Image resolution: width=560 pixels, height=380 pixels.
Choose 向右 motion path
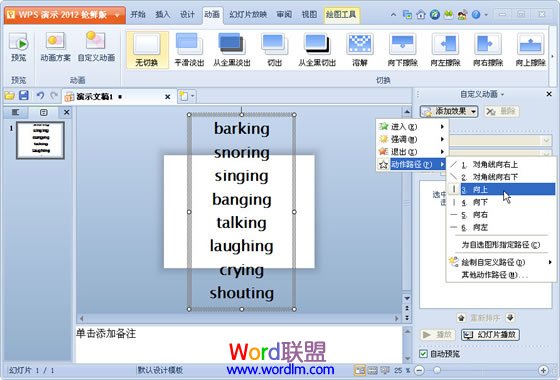tap(501, 215)
